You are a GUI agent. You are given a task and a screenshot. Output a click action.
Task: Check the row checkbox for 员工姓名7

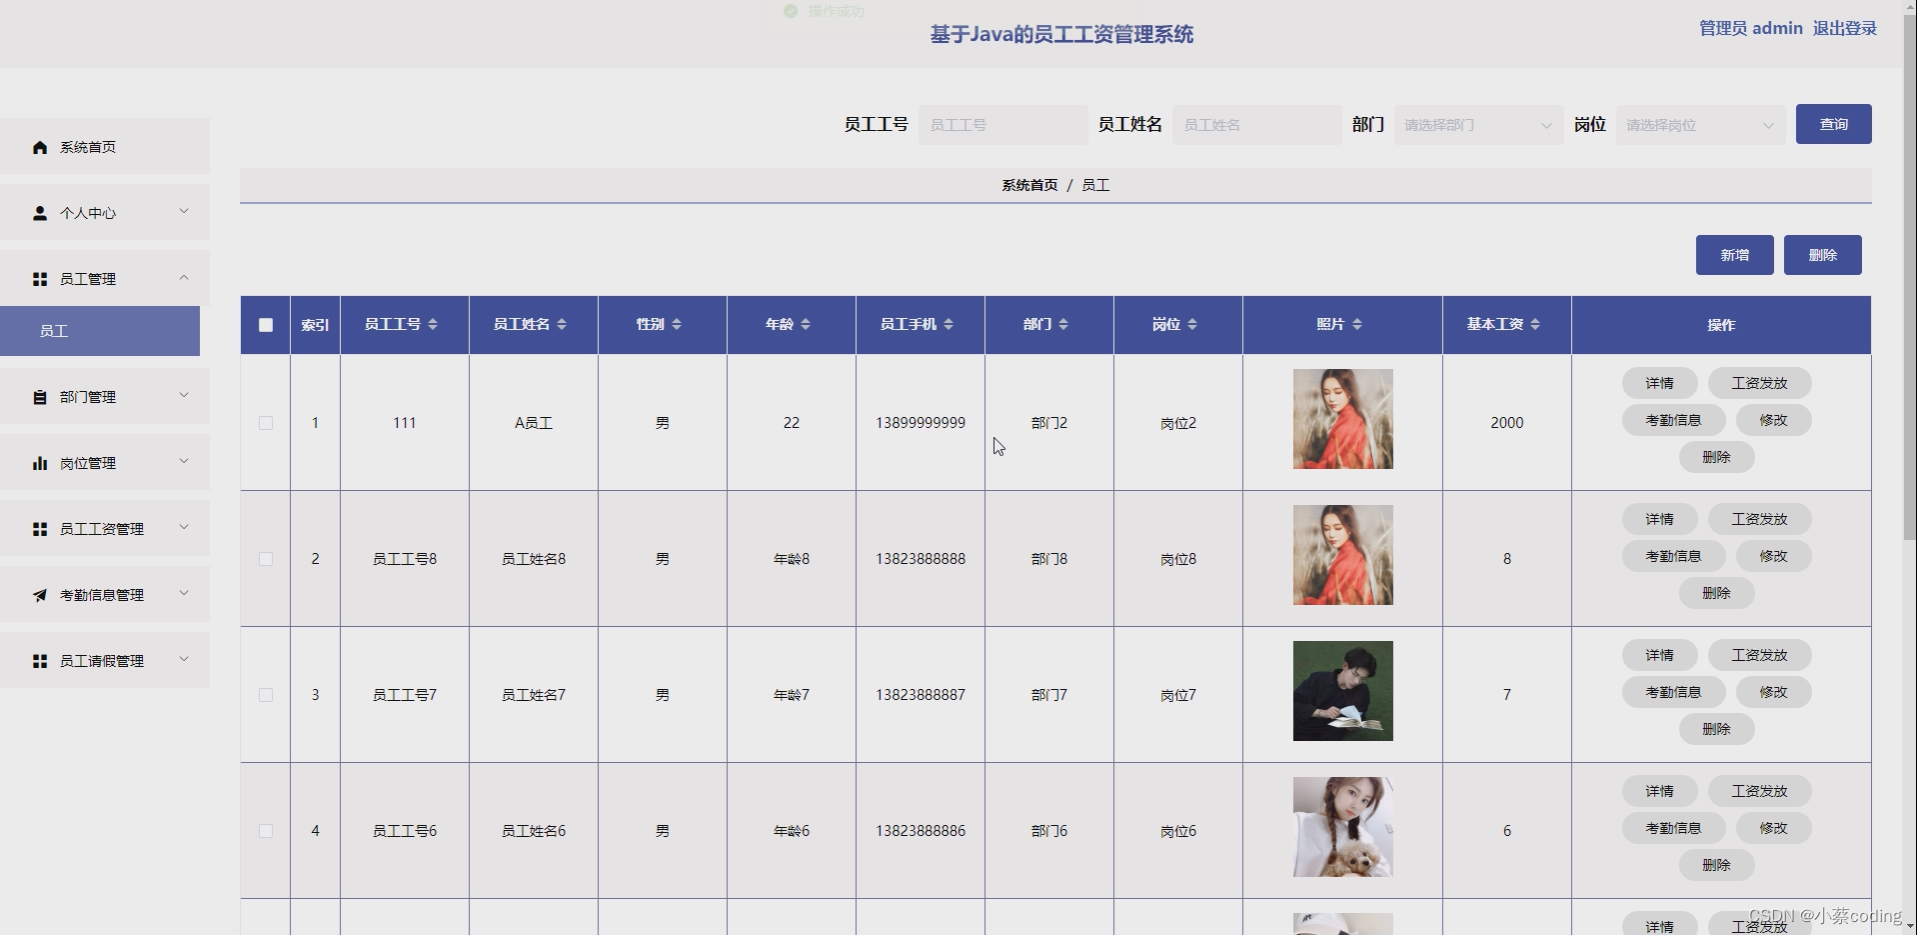(266, 695)
